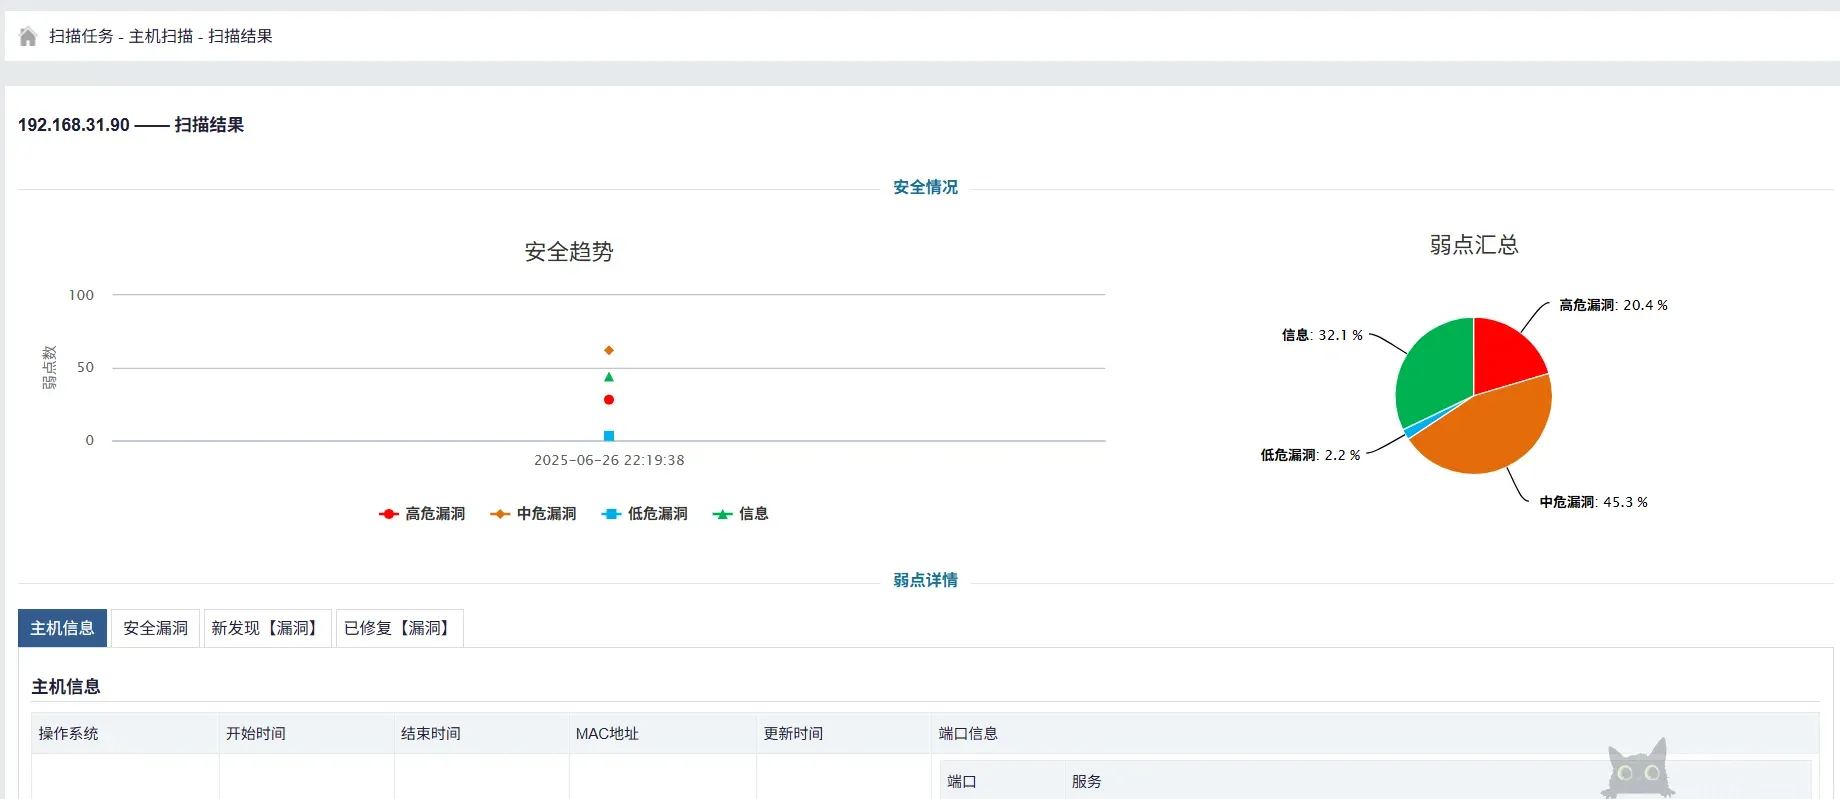This screenshot has height=799, width=1840.
Task: Open the 主机信息 tab
Action: [x=62, y=628]
